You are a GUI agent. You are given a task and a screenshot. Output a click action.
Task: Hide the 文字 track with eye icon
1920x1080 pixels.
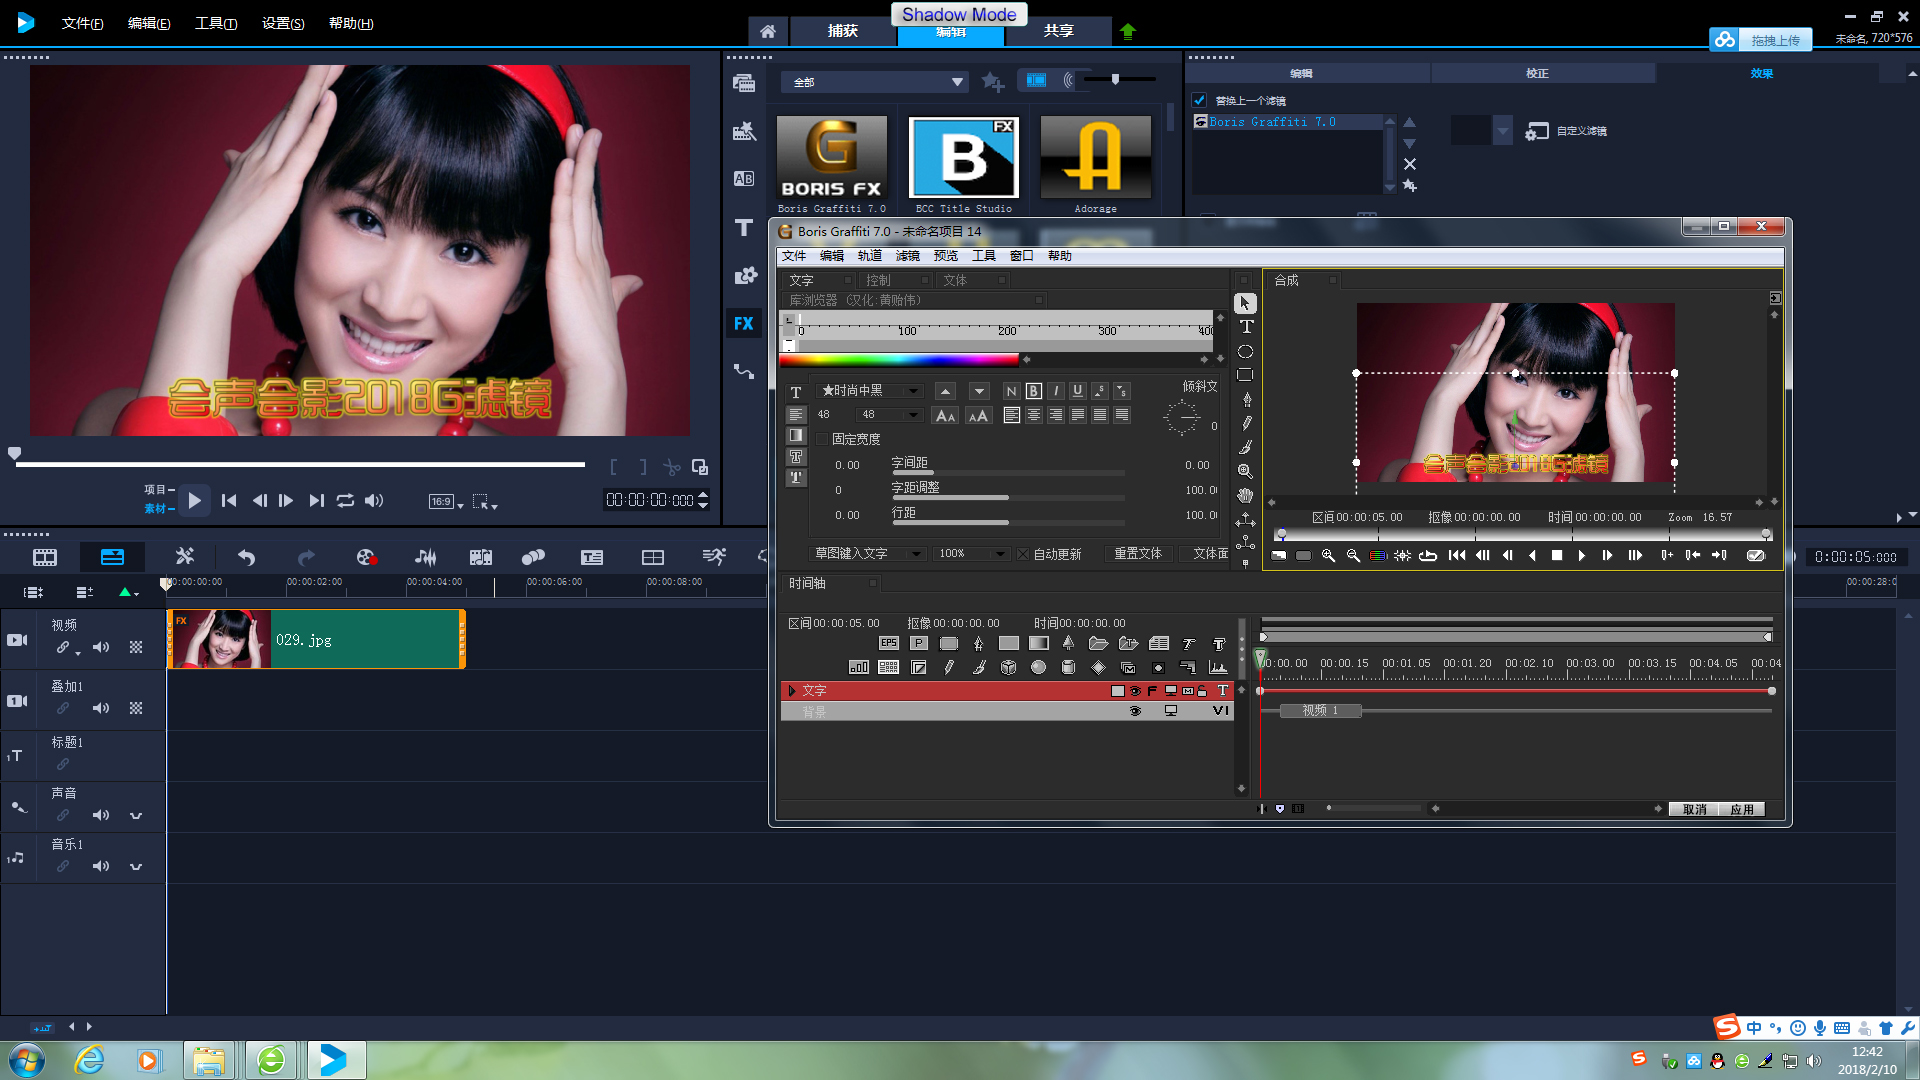click(x=1135, y=691)
